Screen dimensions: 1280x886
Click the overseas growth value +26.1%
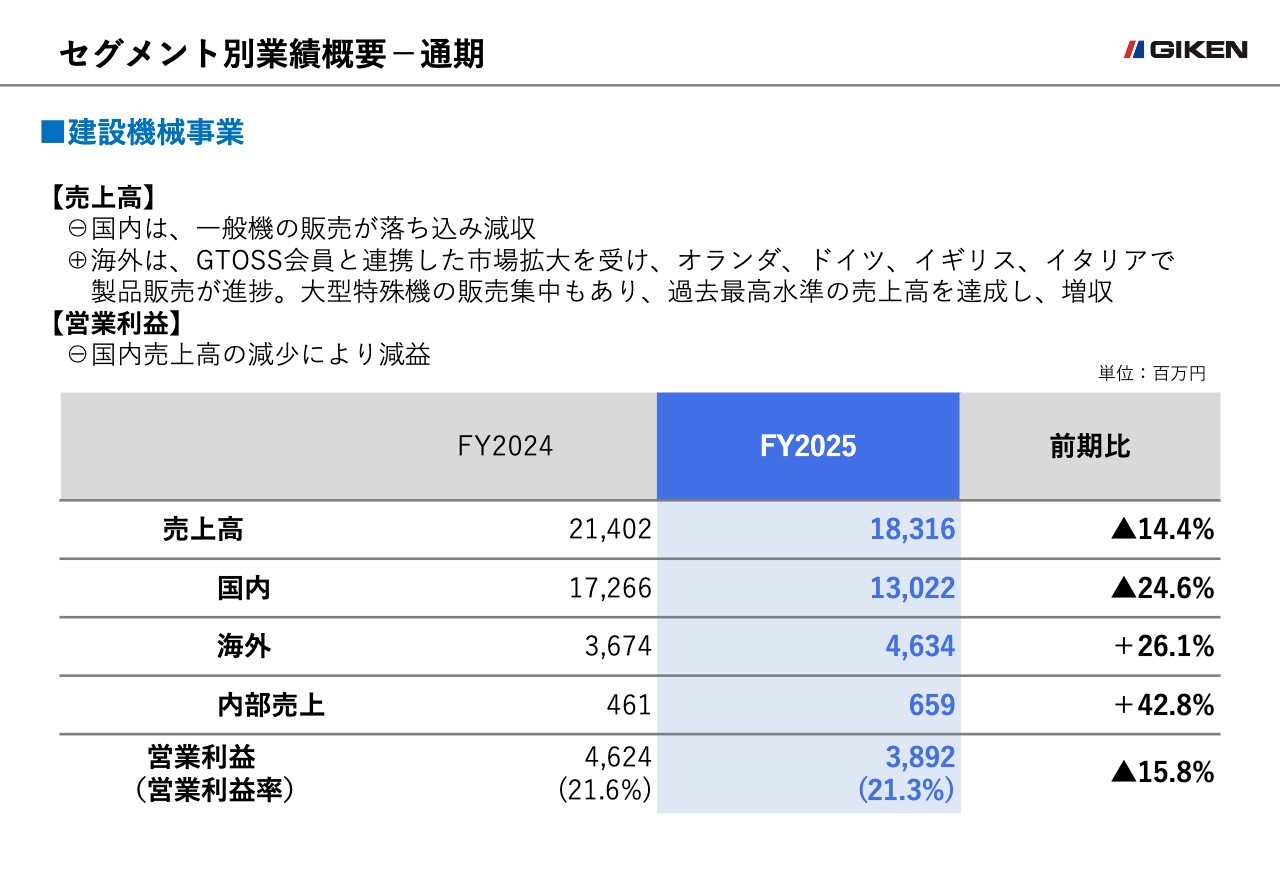click(1163, 646)
